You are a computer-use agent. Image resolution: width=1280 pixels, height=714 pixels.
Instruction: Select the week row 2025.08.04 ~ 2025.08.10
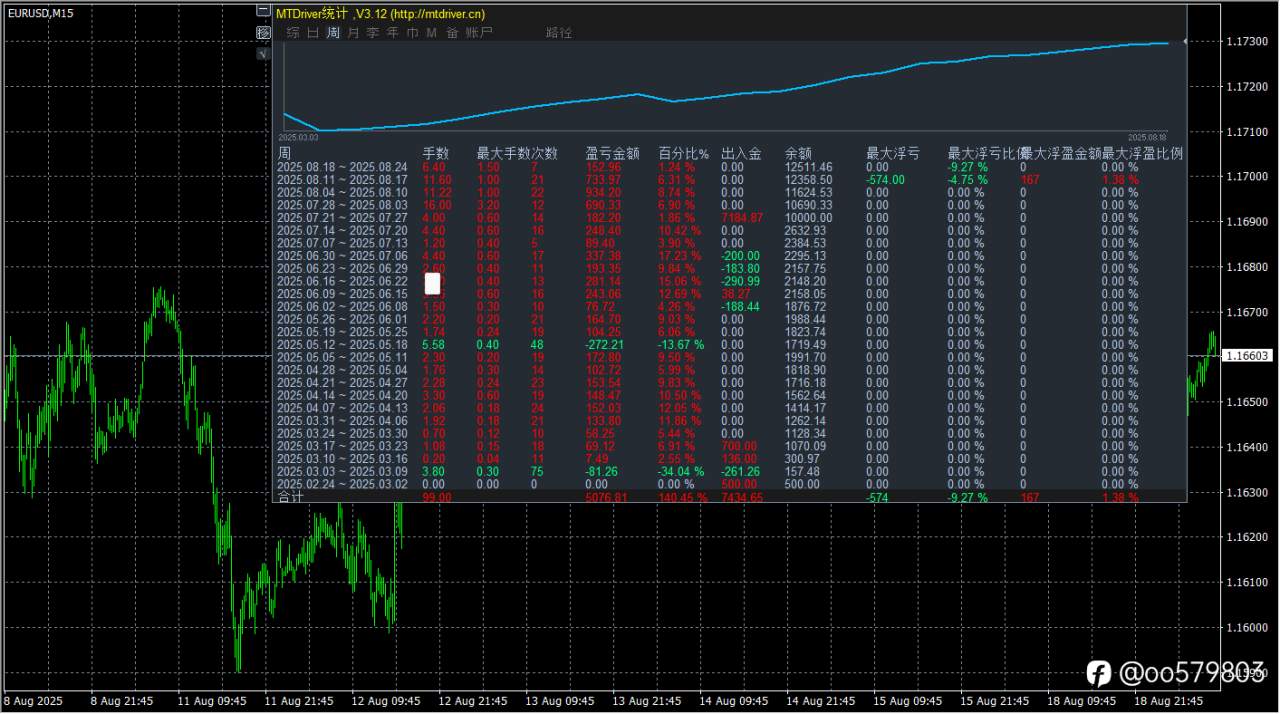click(729, 192)
